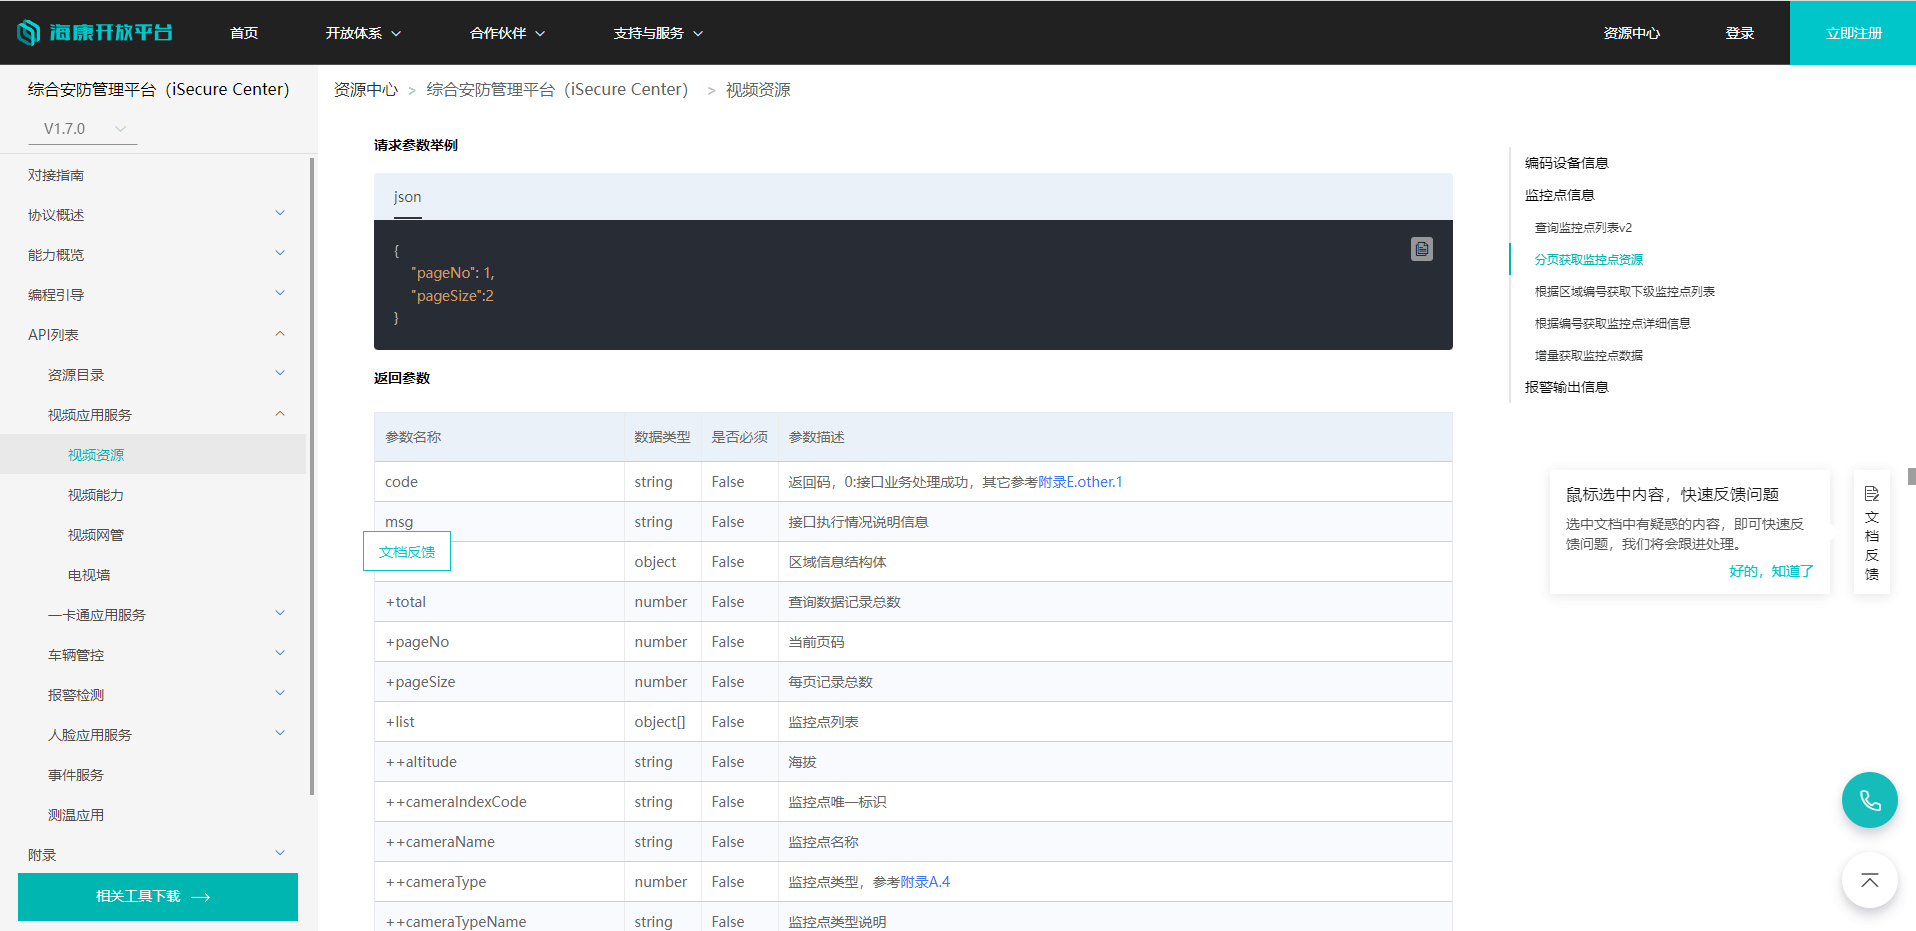Image resolution: width=1916 pixels, height=931 pixels.
Task: Go to 首页 in top navigation
Action: 244,33
